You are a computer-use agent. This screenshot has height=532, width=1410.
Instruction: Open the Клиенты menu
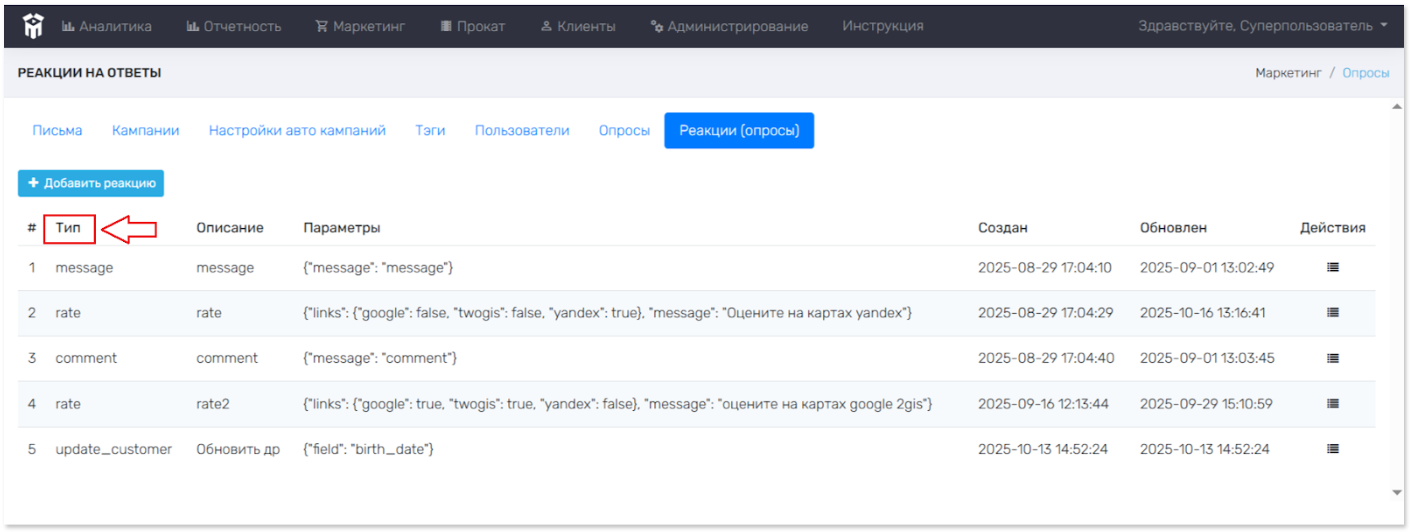[x=578, y=26]
